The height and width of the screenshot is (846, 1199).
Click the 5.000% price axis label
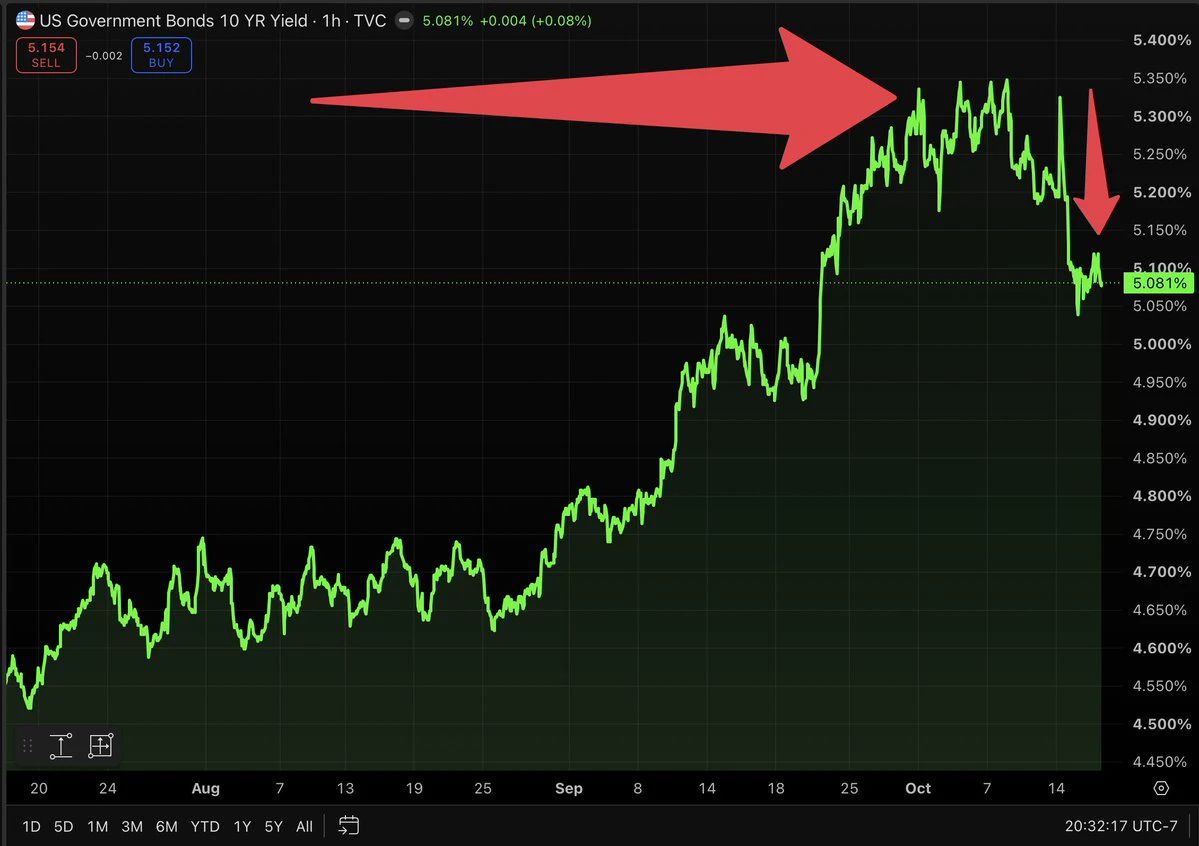(1162, 344)
